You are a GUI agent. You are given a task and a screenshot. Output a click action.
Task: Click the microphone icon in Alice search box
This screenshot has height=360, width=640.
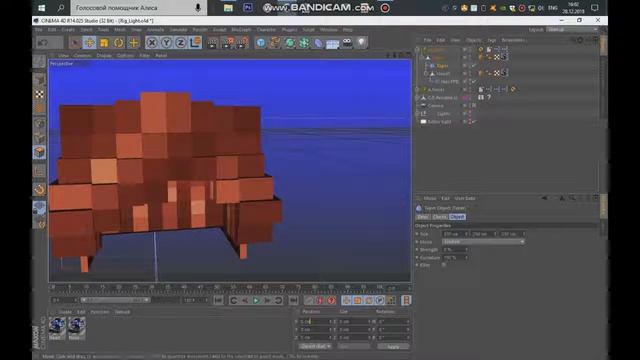[198, 8]
